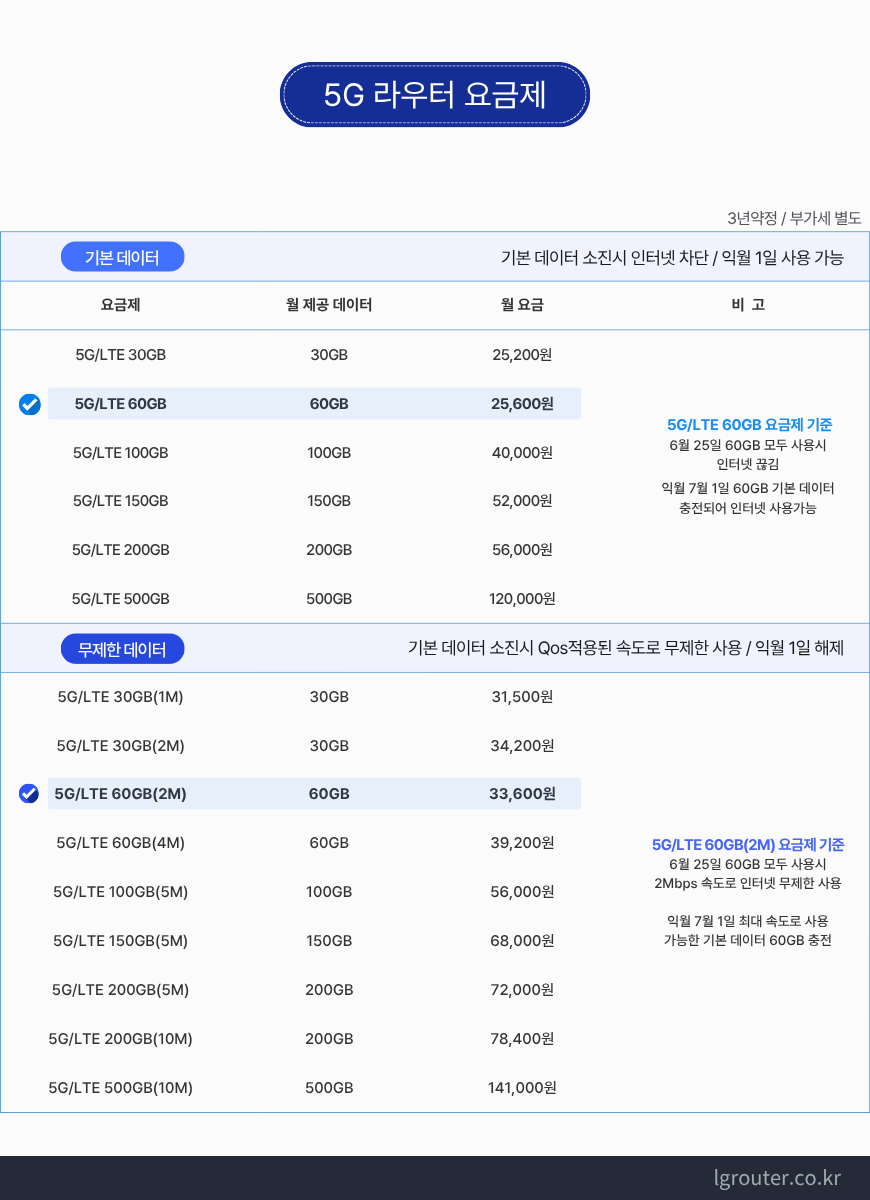Click the 월 요금 column header

[x=522, y=305]
